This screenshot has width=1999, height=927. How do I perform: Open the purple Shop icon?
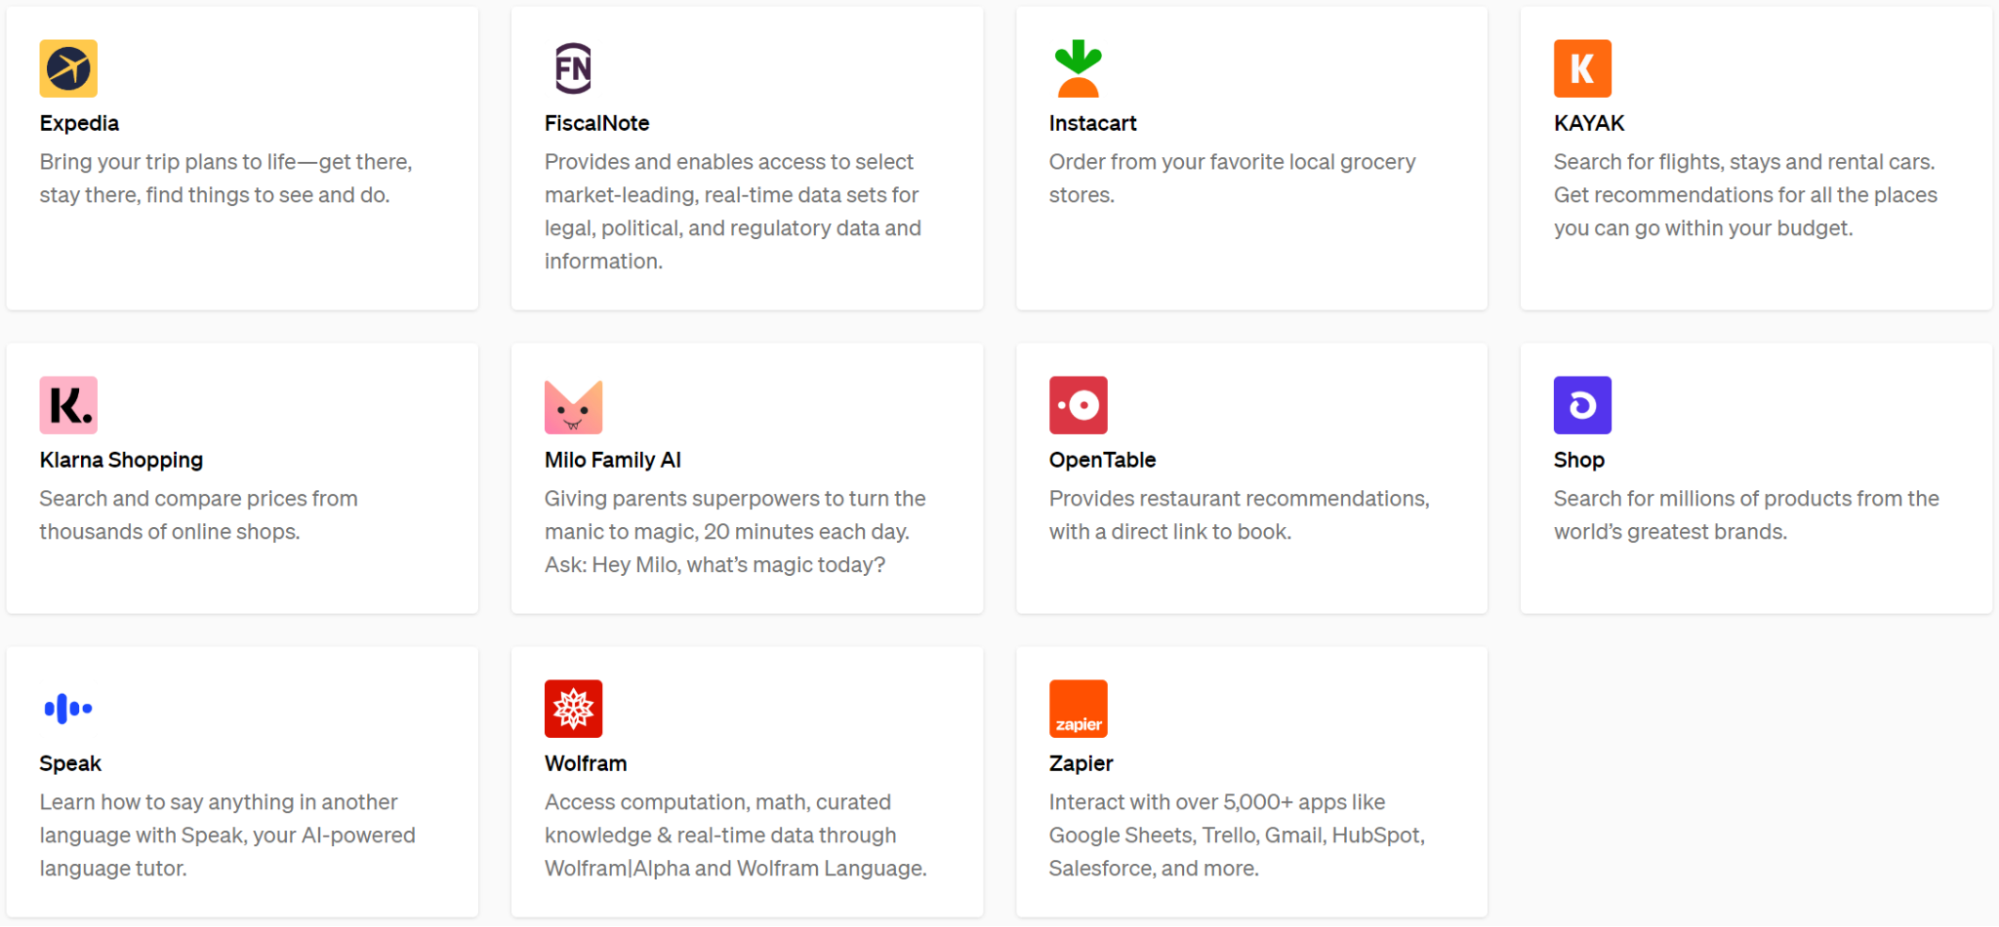[x=1582, y=405]
